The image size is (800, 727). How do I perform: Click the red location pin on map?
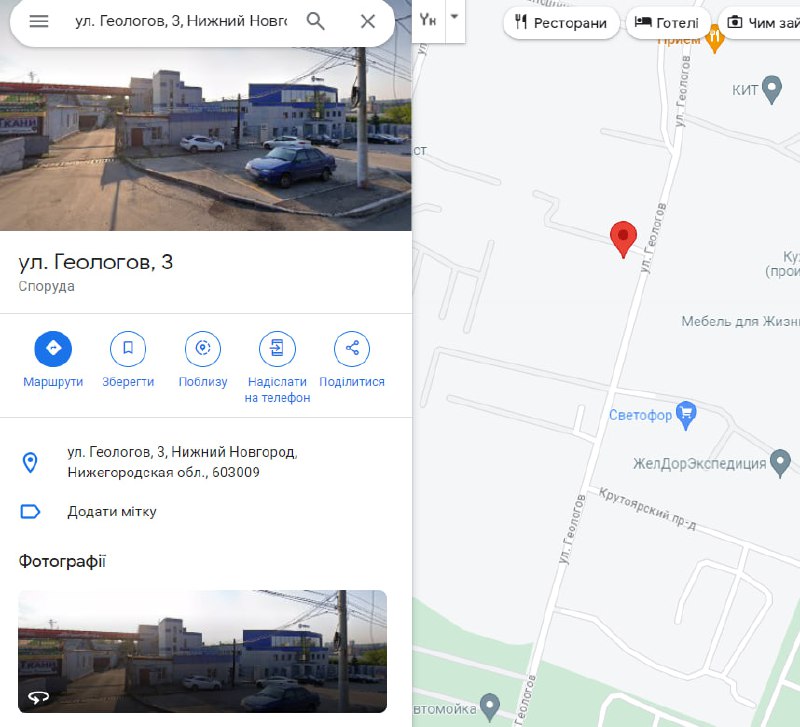(x=623, y=239)
